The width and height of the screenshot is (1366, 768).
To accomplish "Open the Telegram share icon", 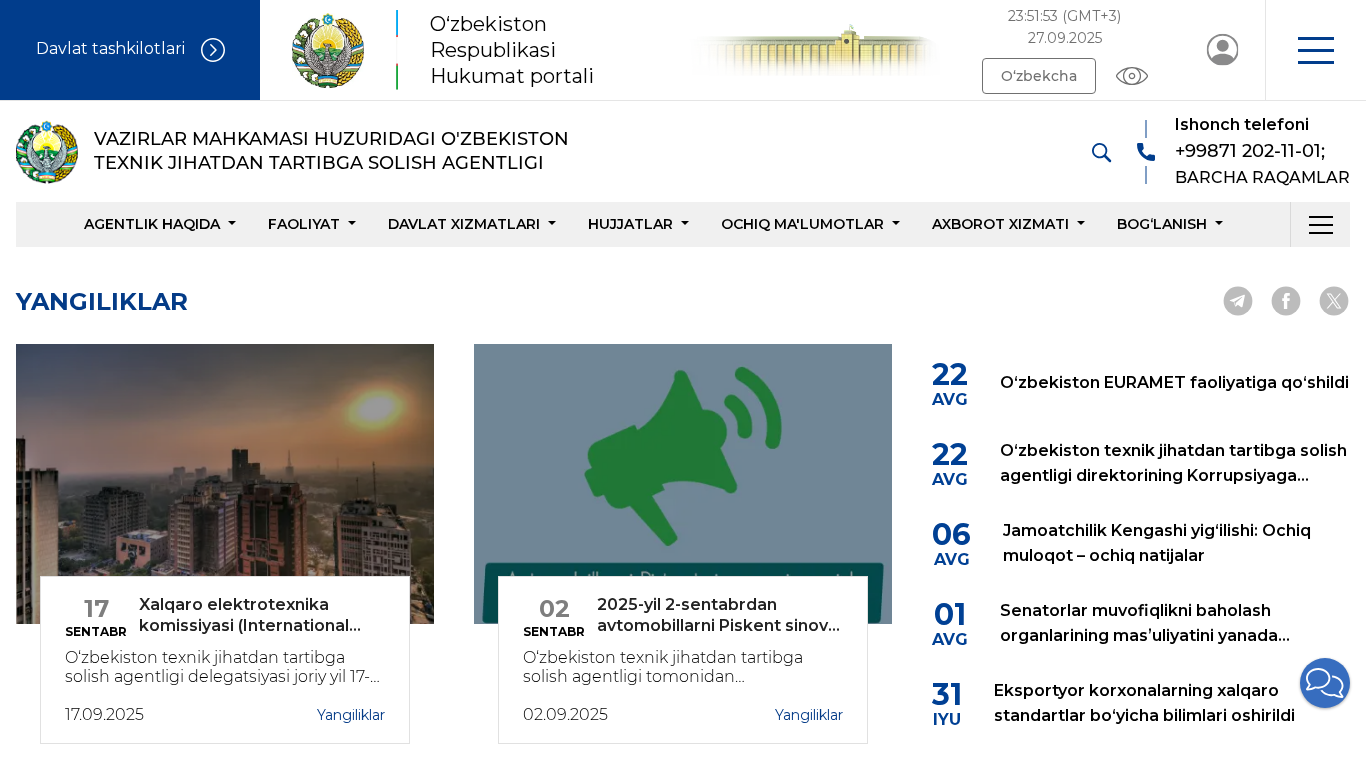I will 1238,301.
